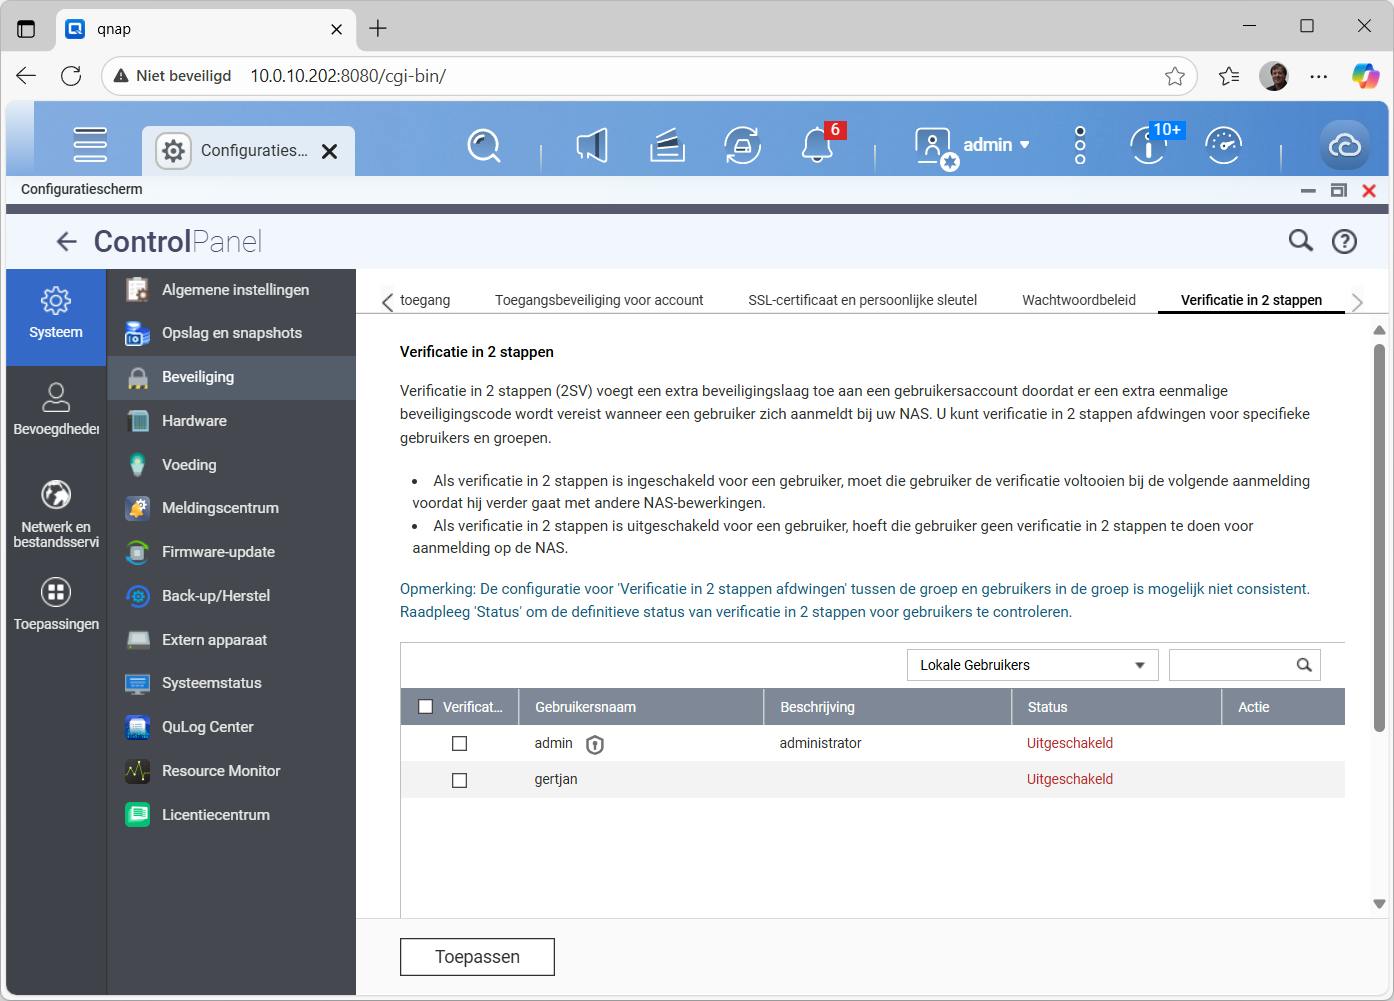Open a new browser tab
Screen dimensions: 1394x1001
pyautogui.click(x=377, y=29)
